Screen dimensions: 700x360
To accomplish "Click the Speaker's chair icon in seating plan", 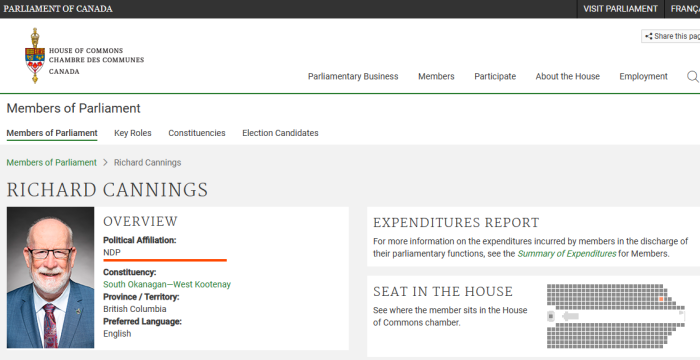I will [x=551, y=316].
